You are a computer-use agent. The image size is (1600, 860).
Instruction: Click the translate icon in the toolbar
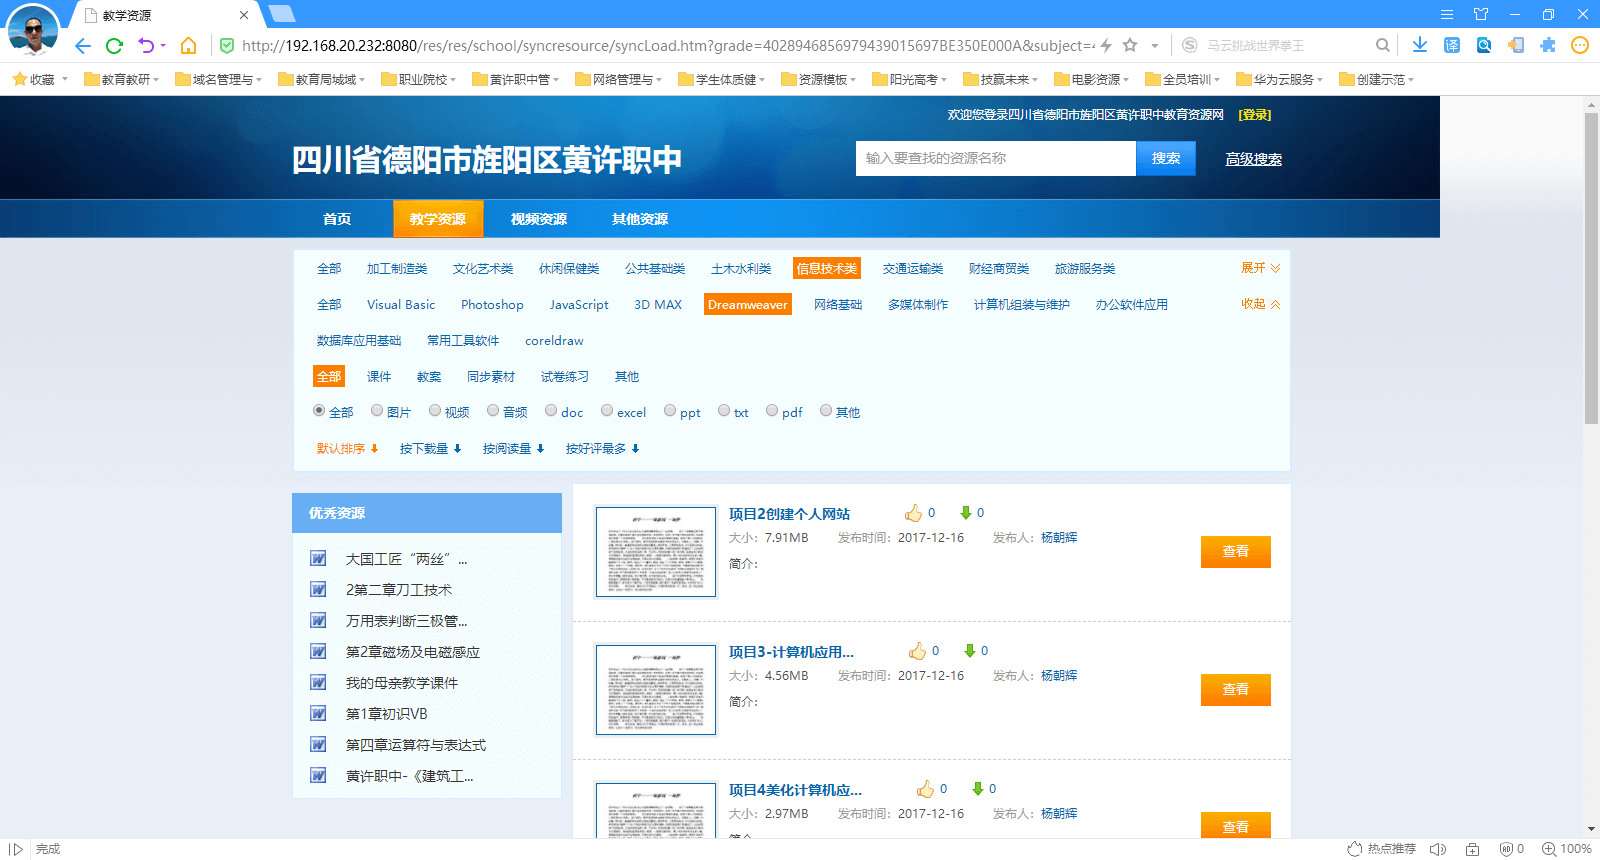tap(1452, 45)
